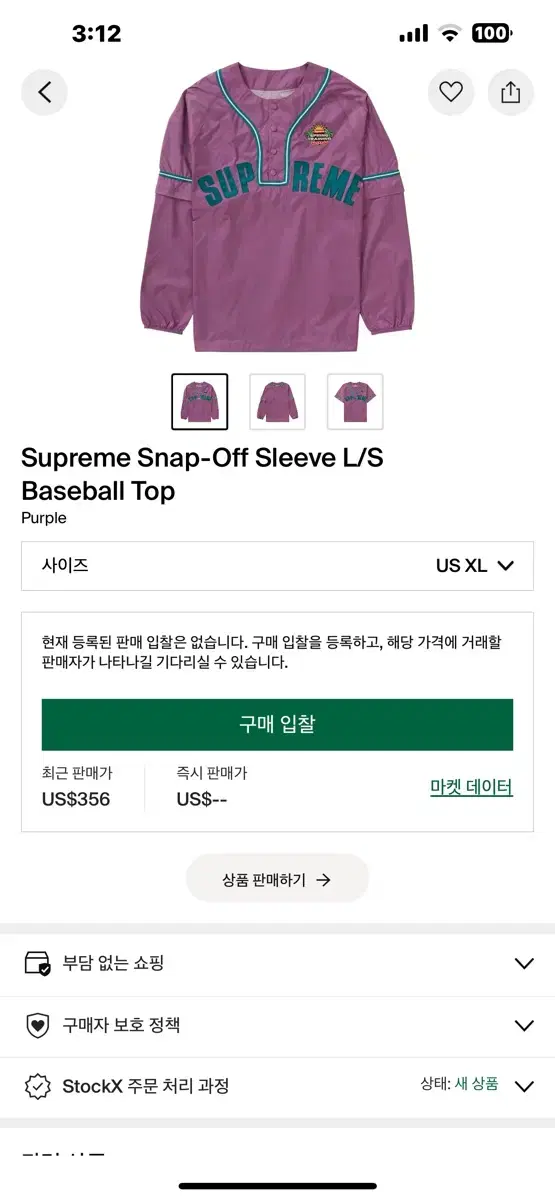The image size is (555, 1200).
Task: Tap the shopping wallet icon
Action: click(37, 964)
